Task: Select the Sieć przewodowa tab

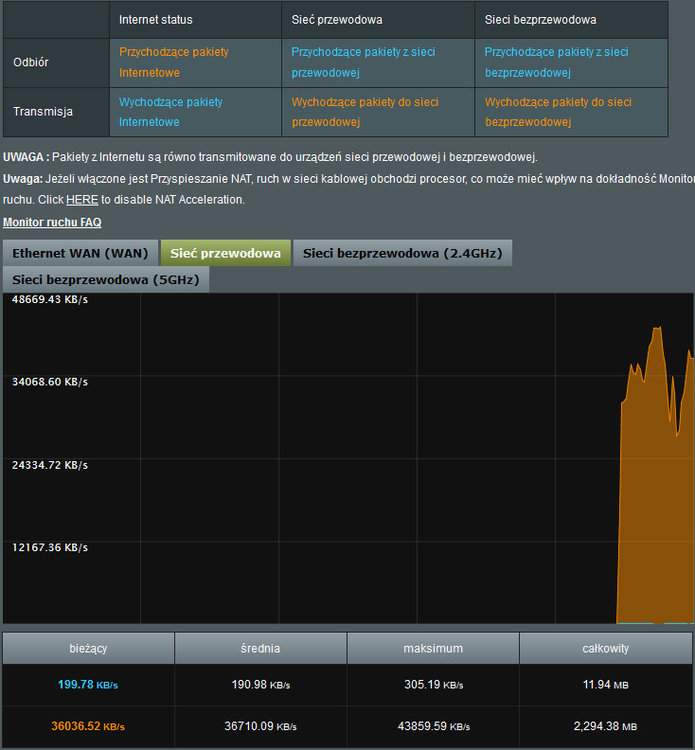Action: [226, 253]
